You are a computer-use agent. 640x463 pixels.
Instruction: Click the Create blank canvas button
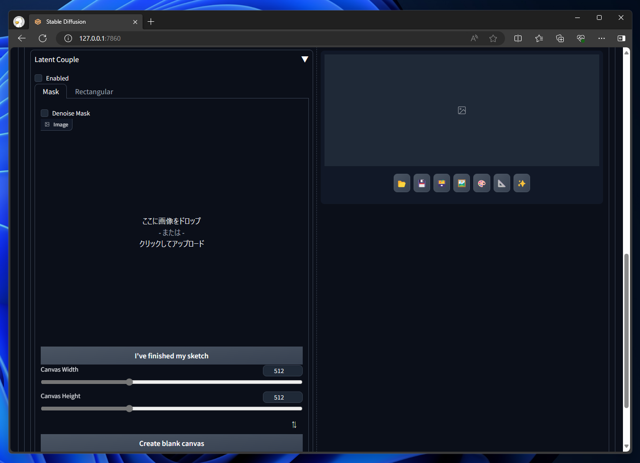coord(171,443)
